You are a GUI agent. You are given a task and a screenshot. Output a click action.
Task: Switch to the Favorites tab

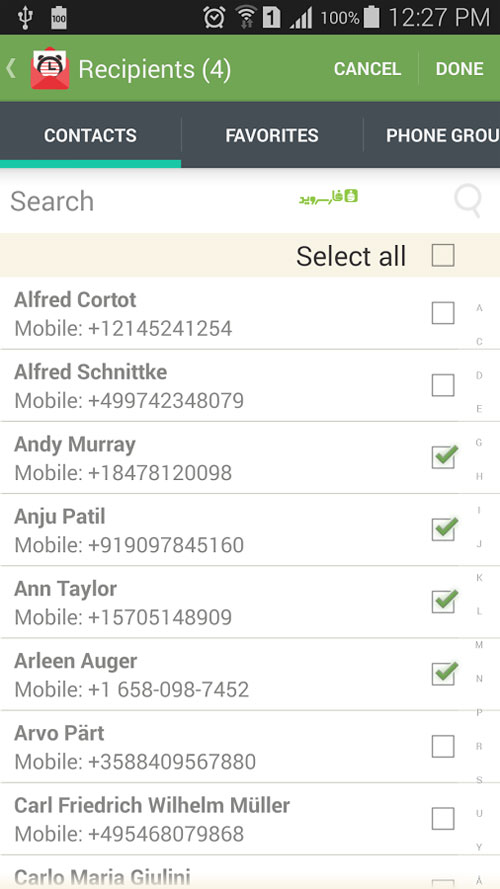(272, 136)
